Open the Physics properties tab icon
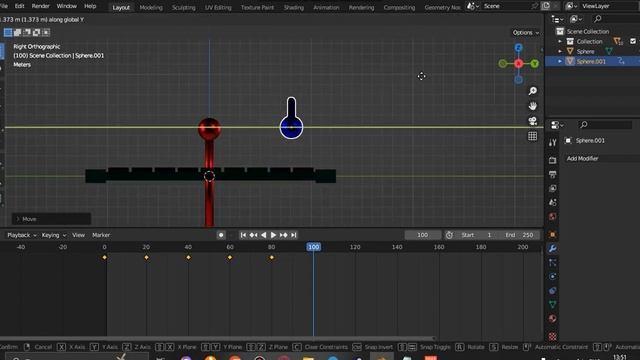This screenshot has width=640, height=360. click(552, 276)
